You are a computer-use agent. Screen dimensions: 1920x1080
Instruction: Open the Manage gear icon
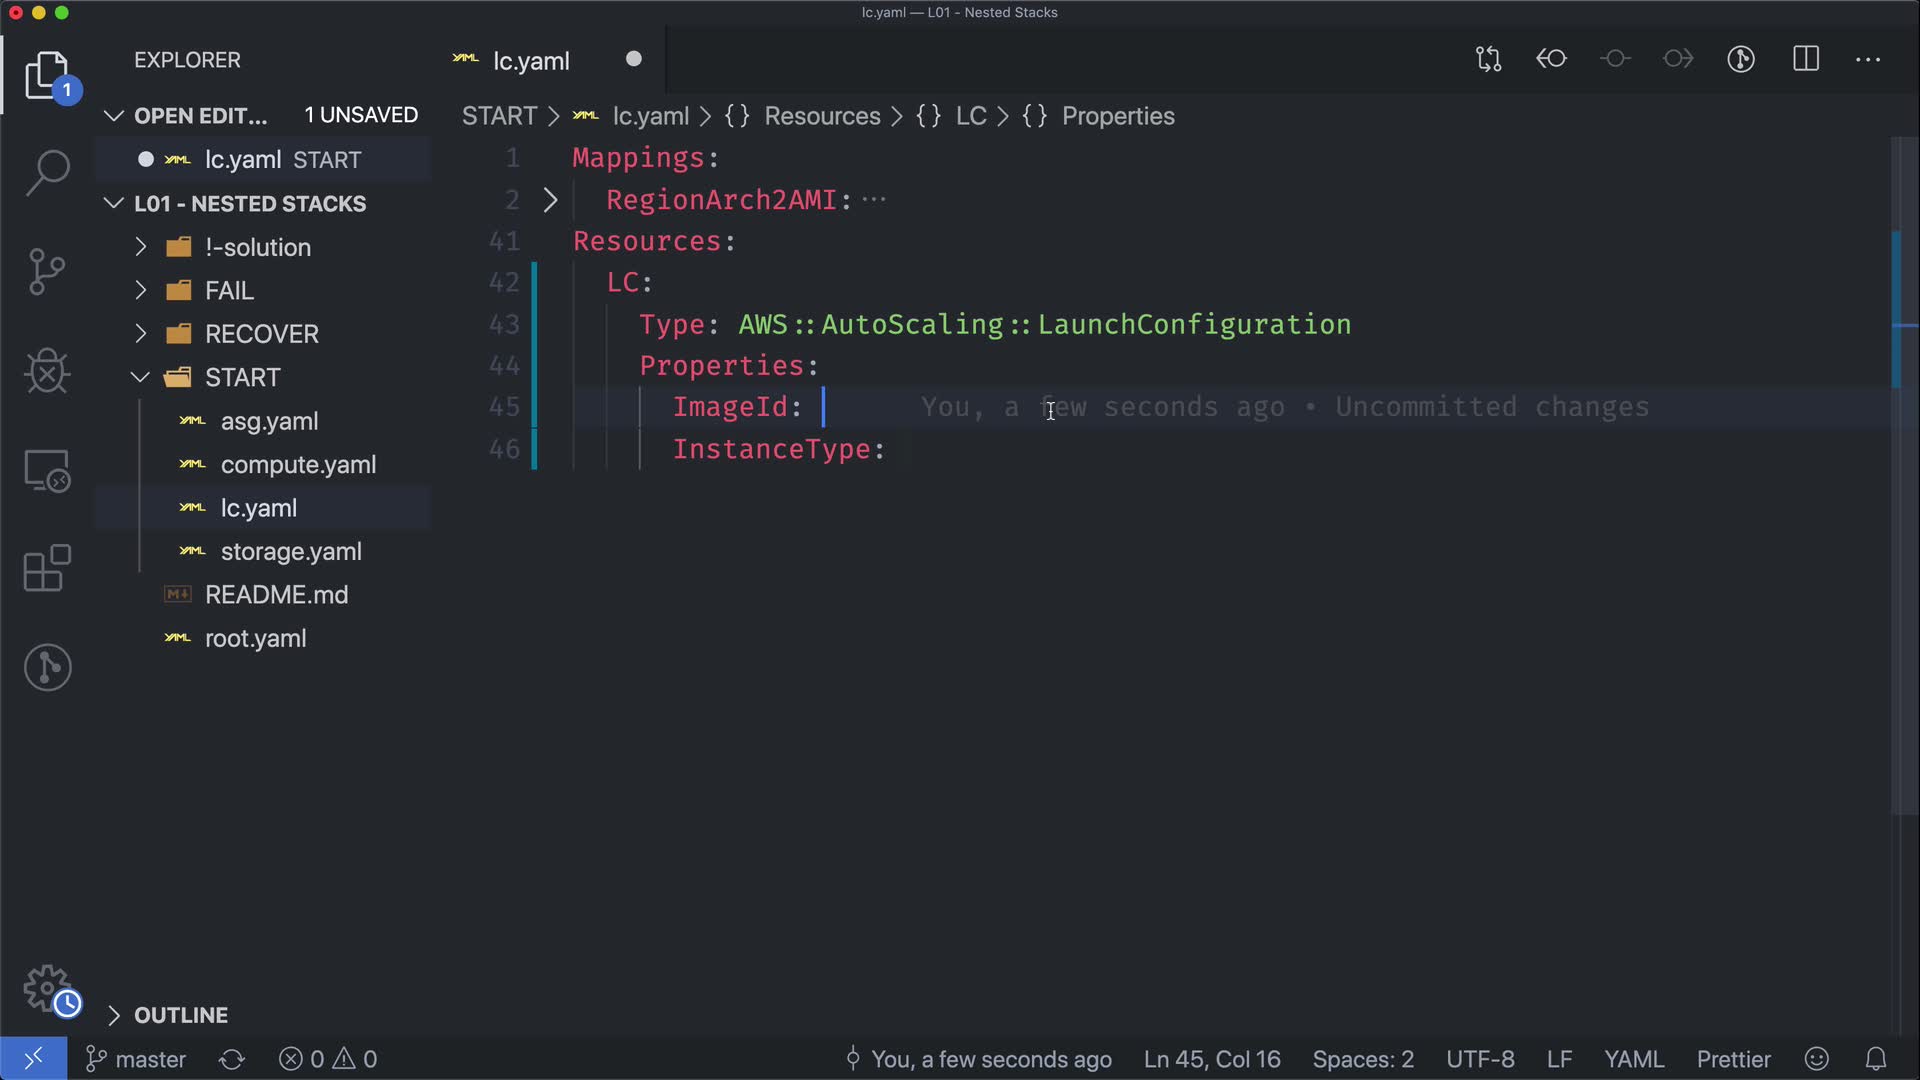[47, 988]
